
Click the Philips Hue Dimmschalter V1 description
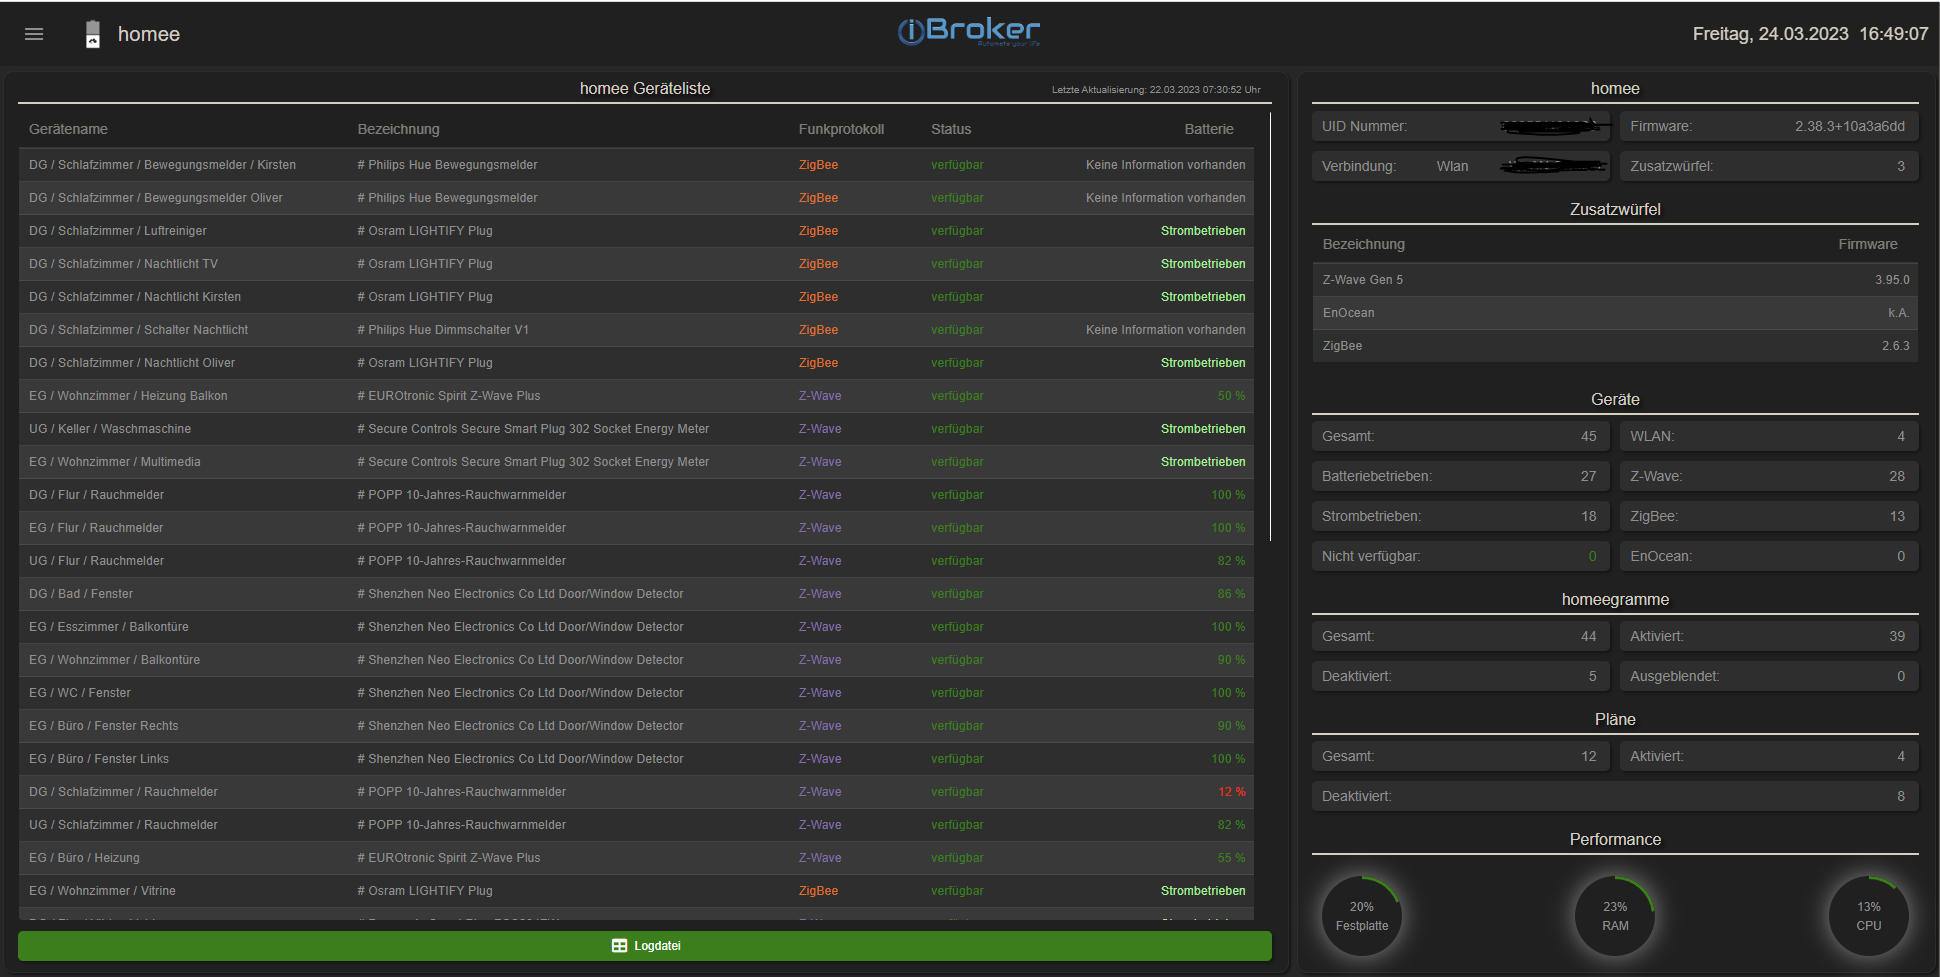tap(443, 330)
